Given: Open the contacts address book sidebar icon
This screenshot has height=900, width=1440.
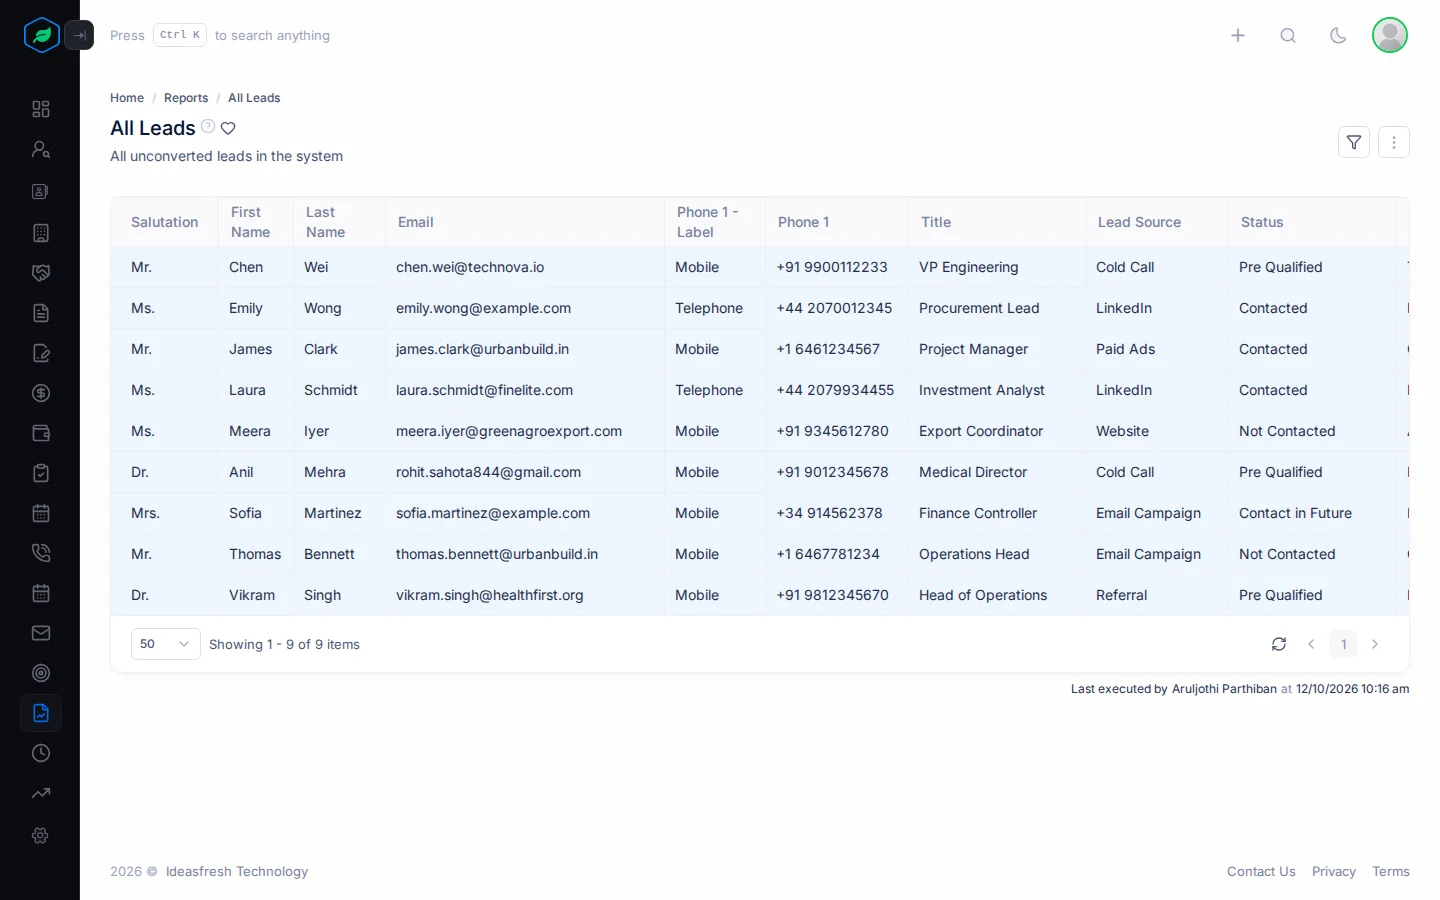Looking at the screenshot, I should pyautogui.click(x=41, y=191).
